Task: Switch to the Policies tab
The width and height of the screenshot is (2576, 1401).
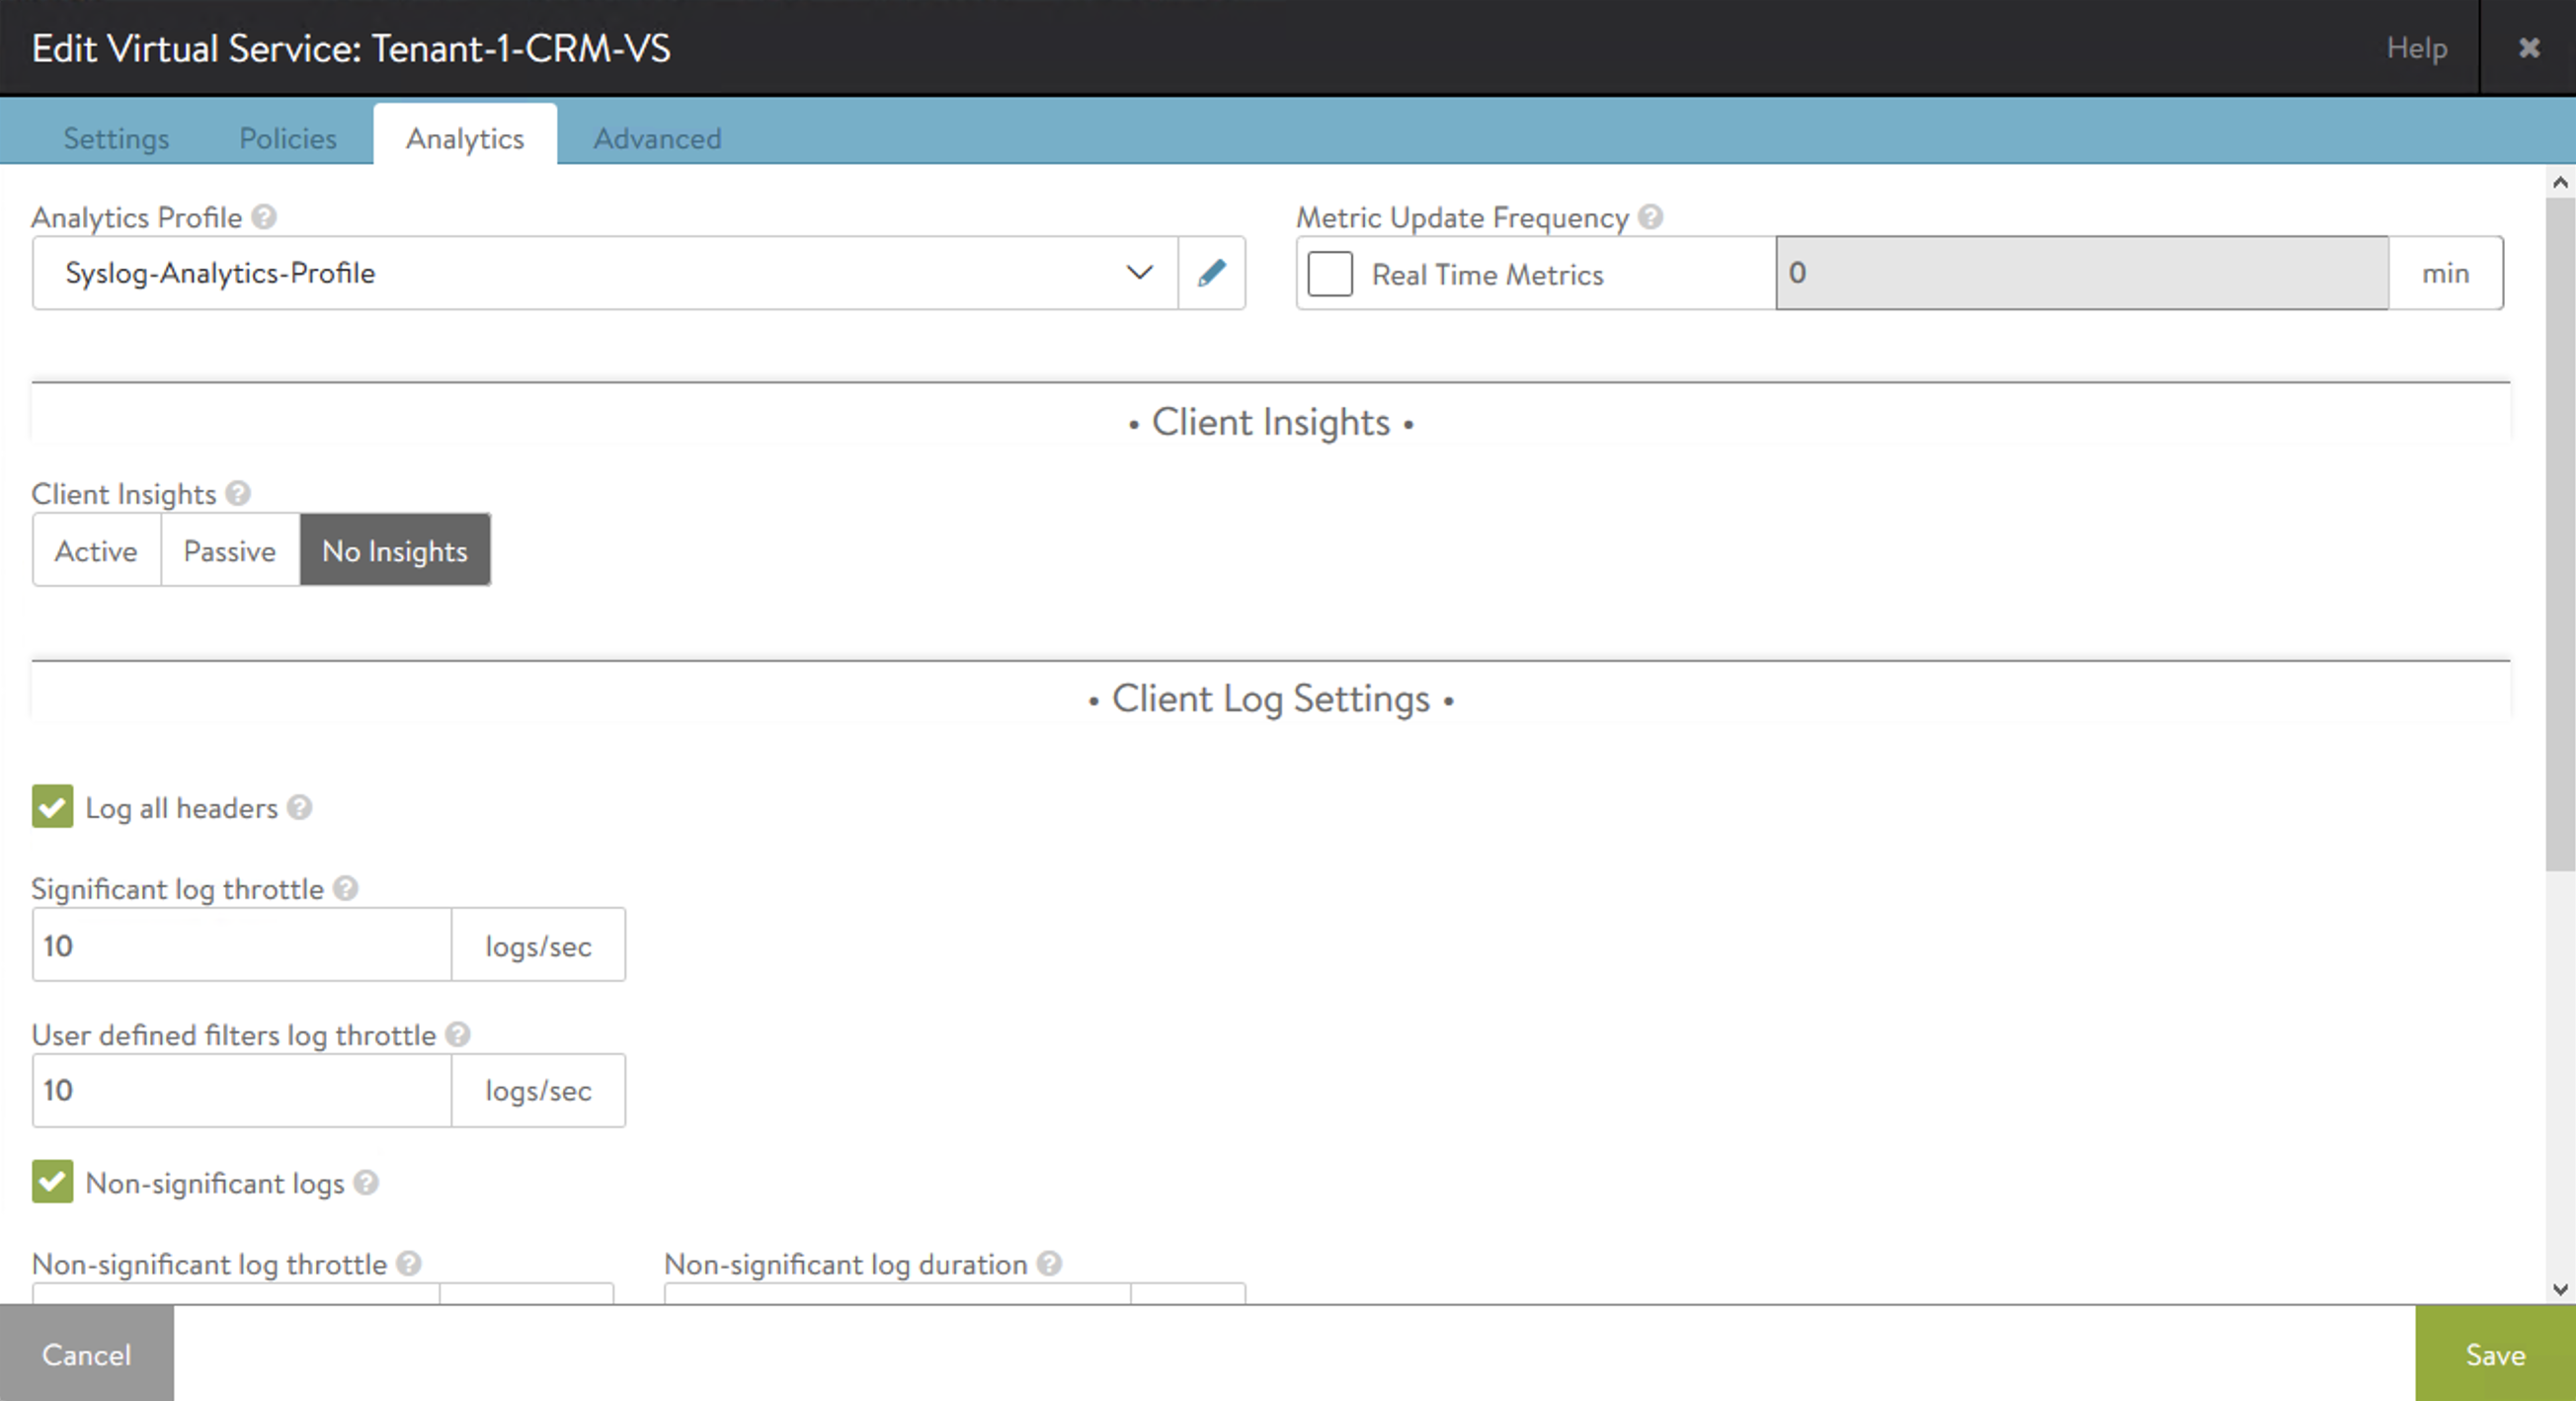Action: [288, 138]
